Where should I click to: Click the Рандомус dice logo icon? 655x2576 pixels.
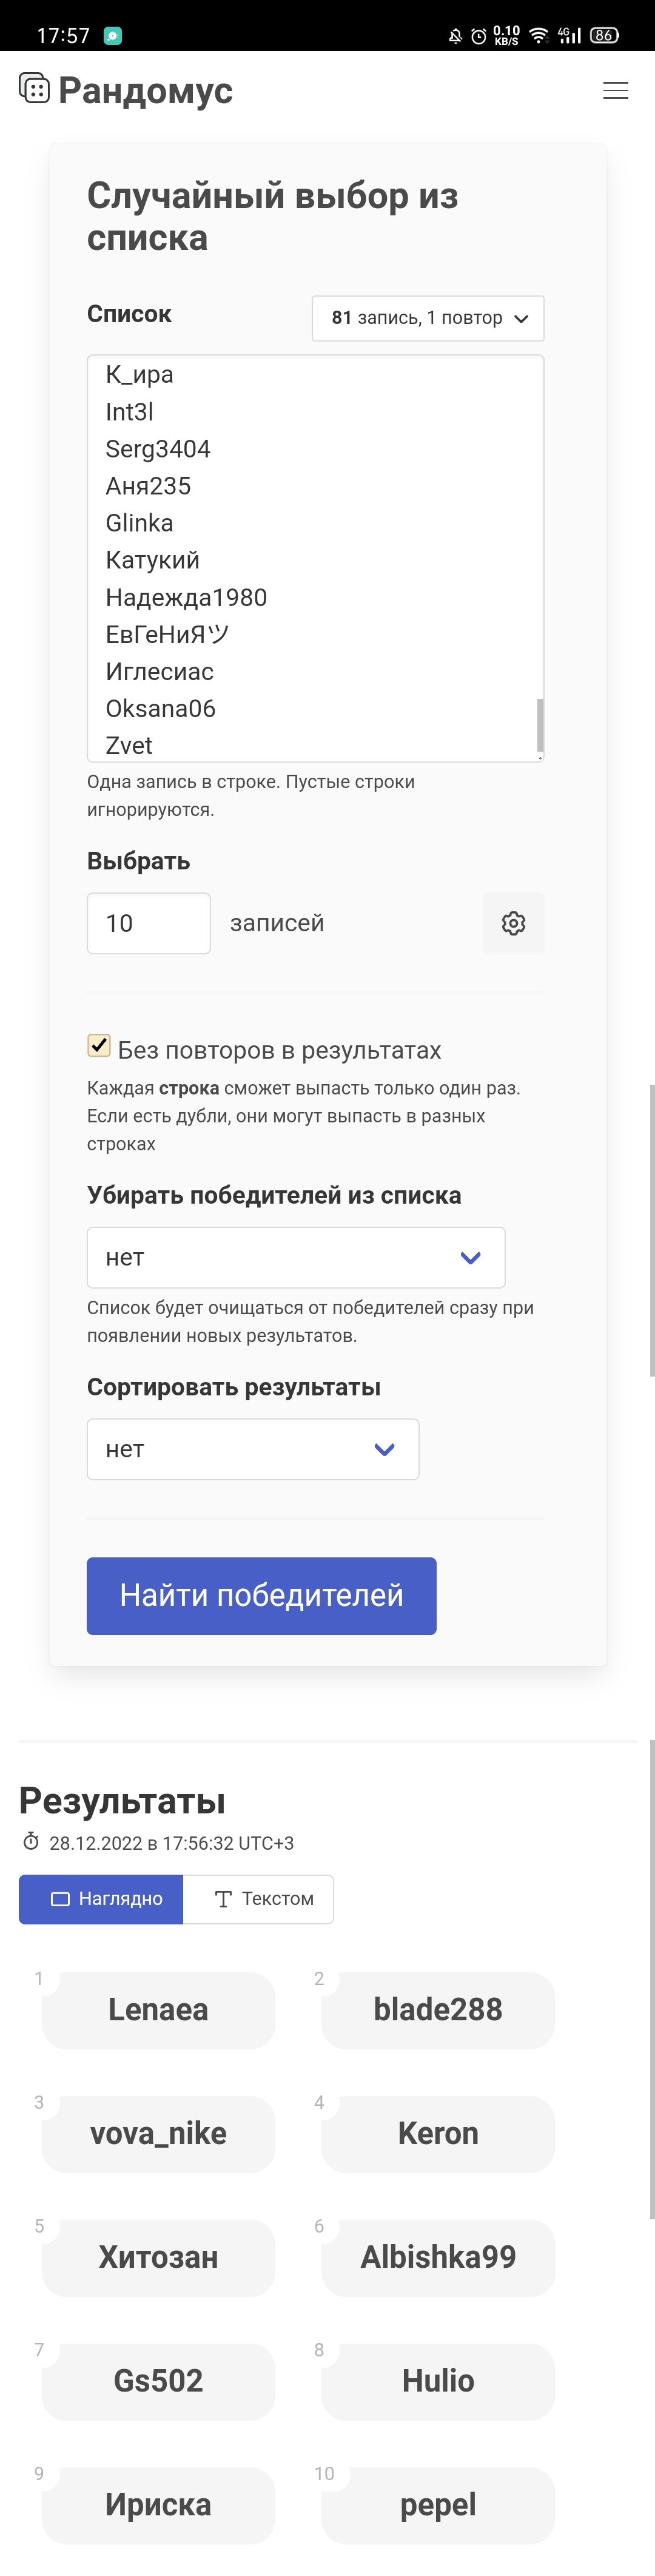(x=34, y=88)
